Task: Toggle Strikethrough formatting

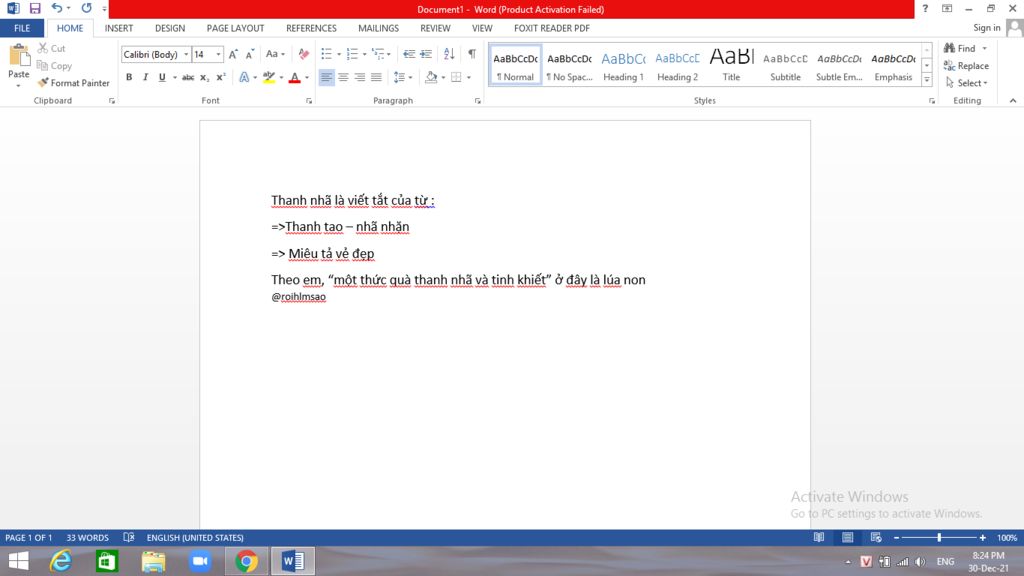Action: pos(188,77)
